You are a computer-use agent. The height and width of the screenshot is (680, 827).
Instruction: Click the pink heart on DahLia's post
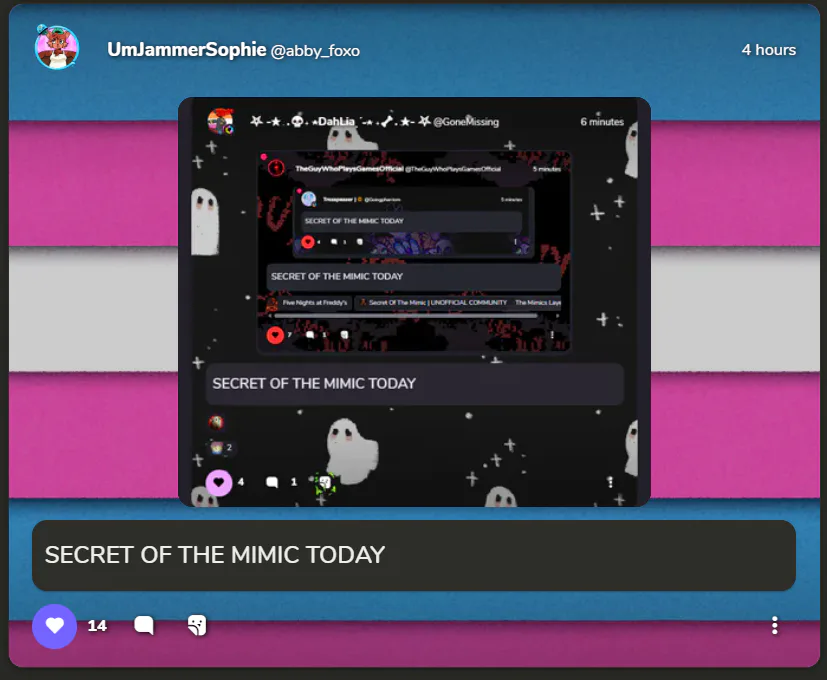pyautogui.click(x=218, y=482)
